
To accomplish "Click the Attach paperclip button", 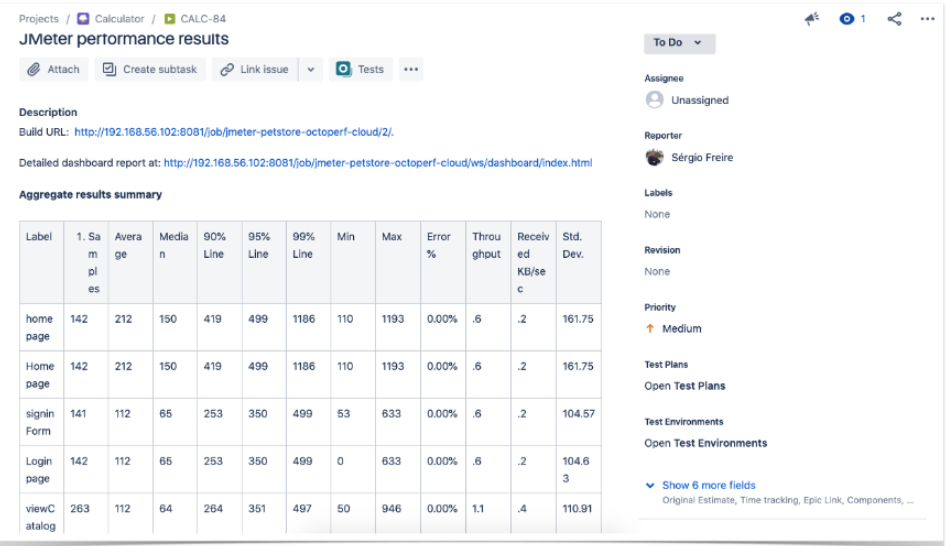I will [53, 69].
